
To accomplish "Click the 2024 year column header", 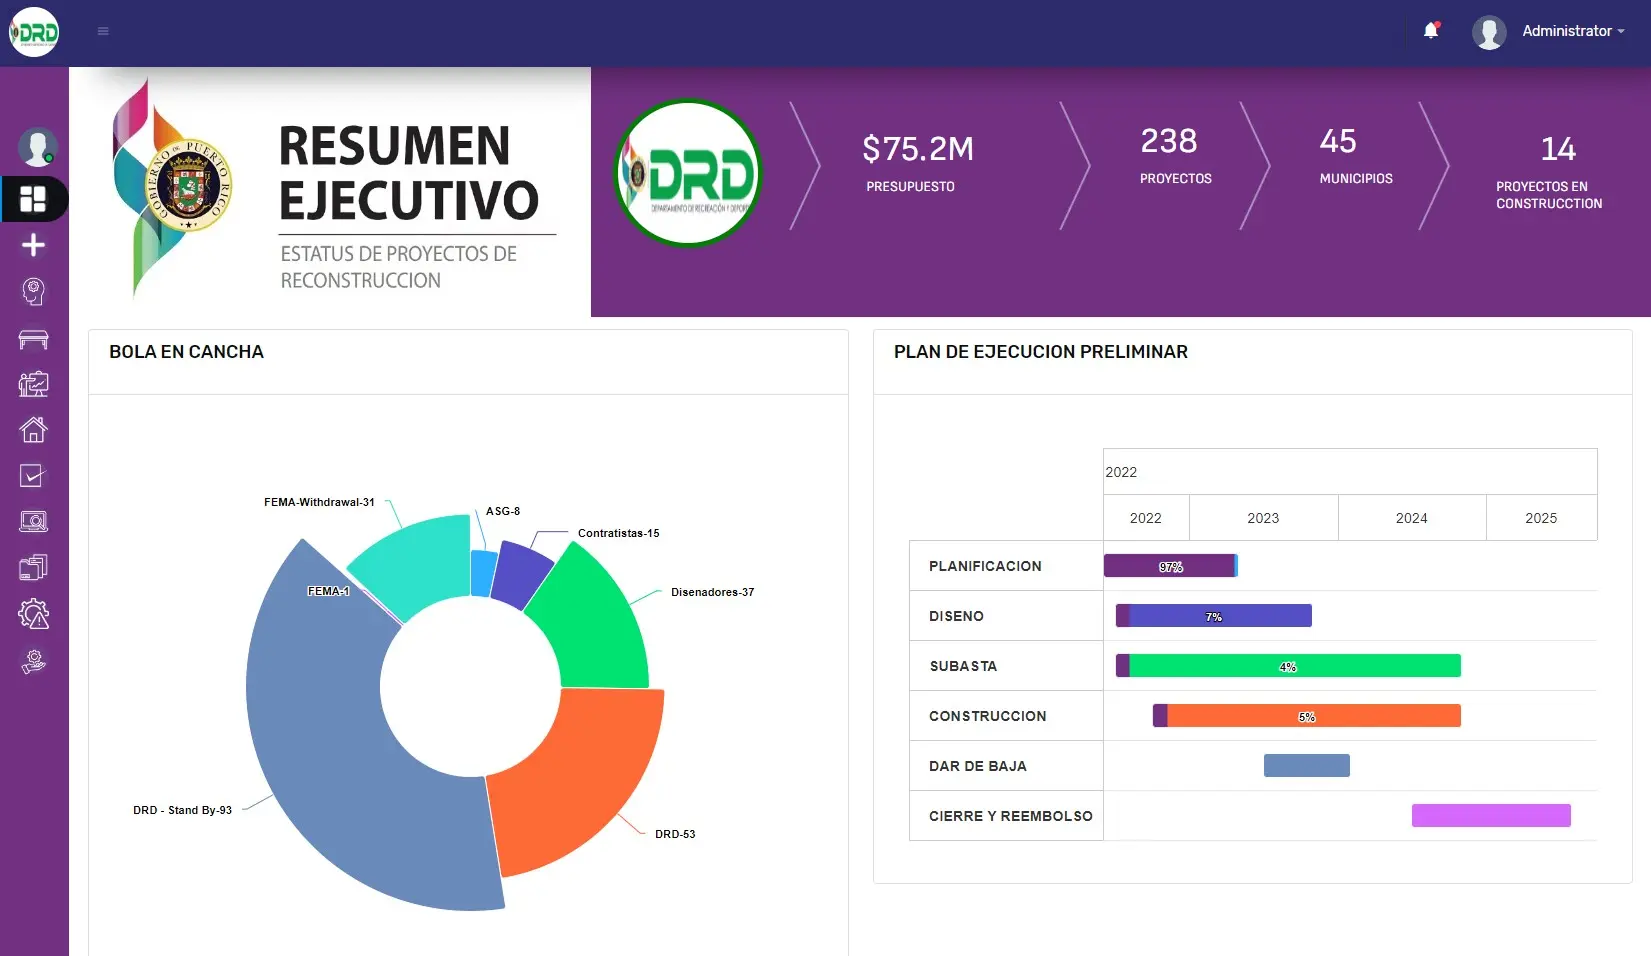I will (x=1411, y=518).
